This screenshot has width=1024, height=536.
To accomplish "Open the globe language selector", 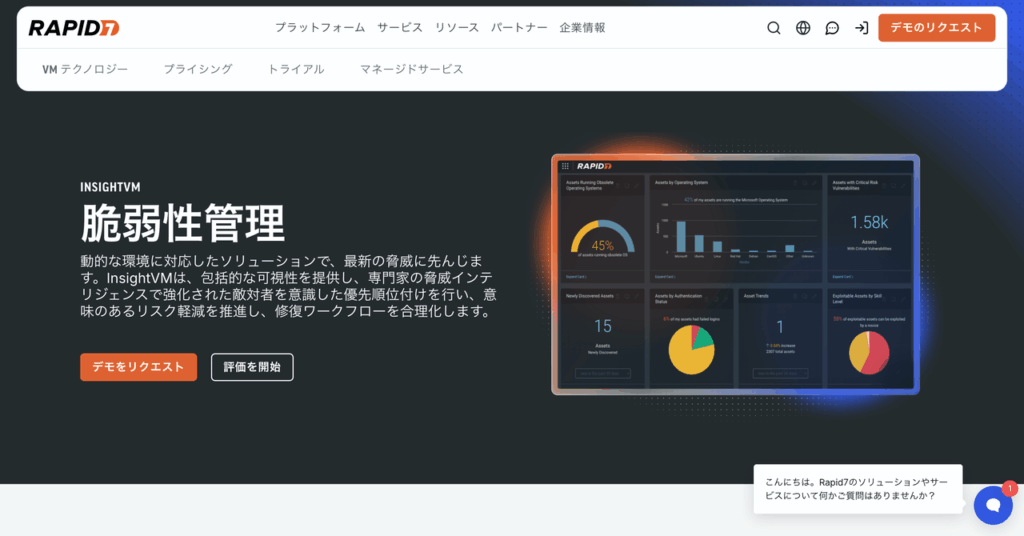I will (x=803, y=28).
